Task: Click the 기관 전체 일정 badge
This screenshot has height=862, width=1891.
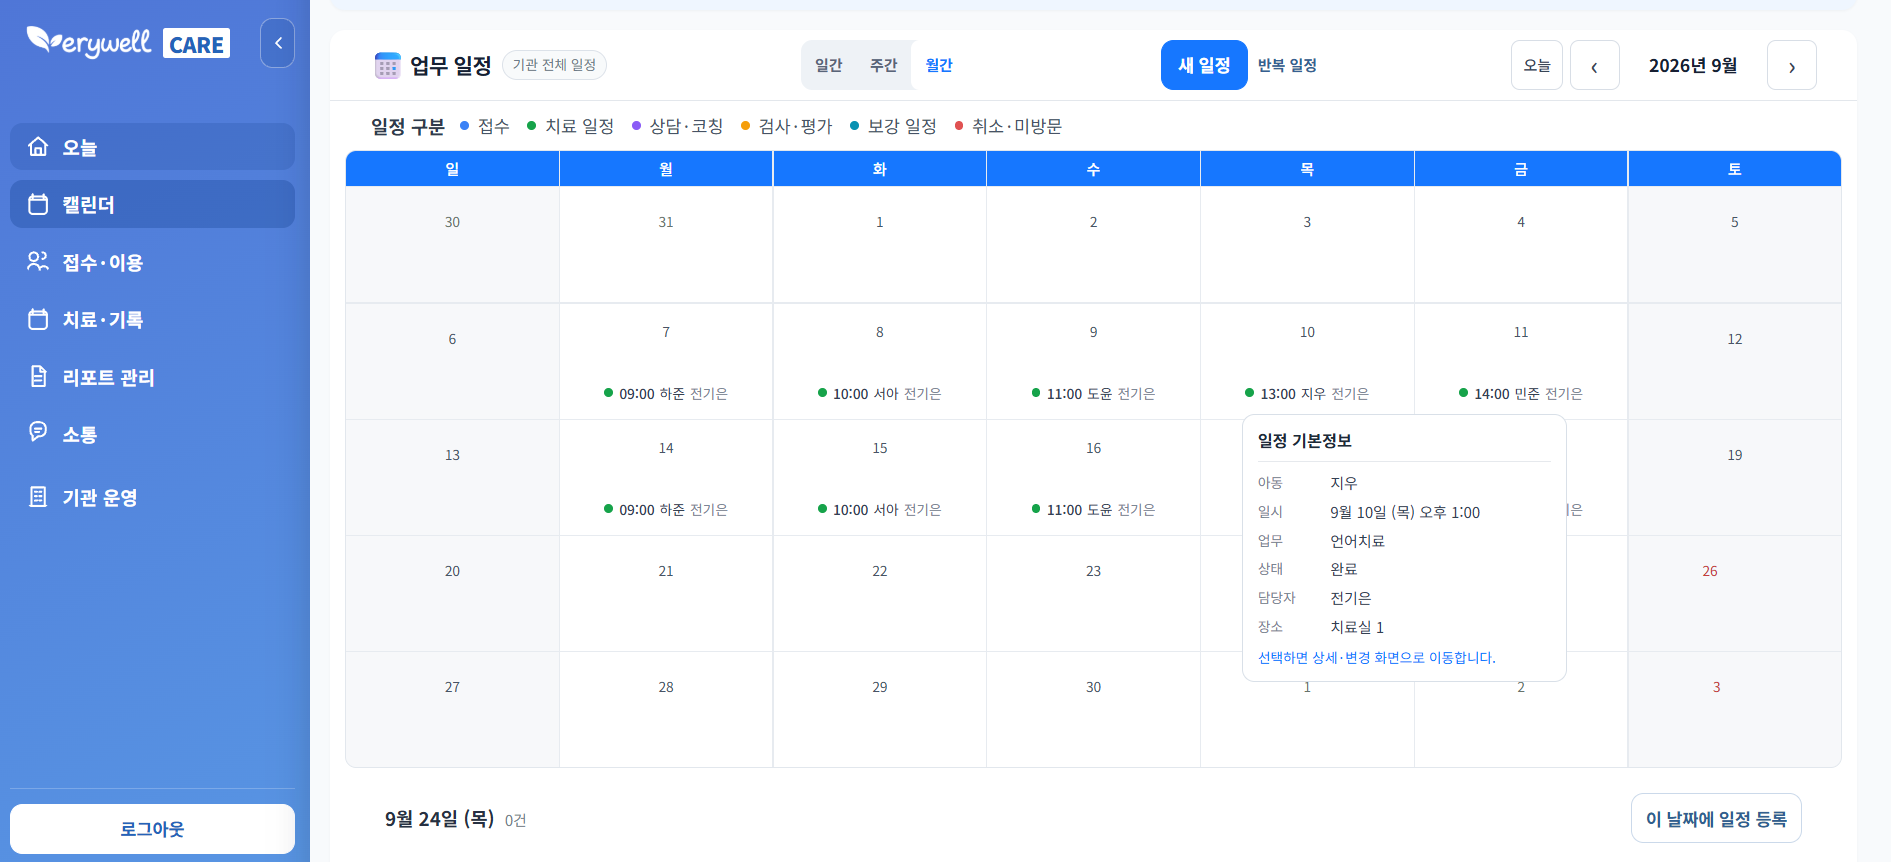Action: (554, 65)
